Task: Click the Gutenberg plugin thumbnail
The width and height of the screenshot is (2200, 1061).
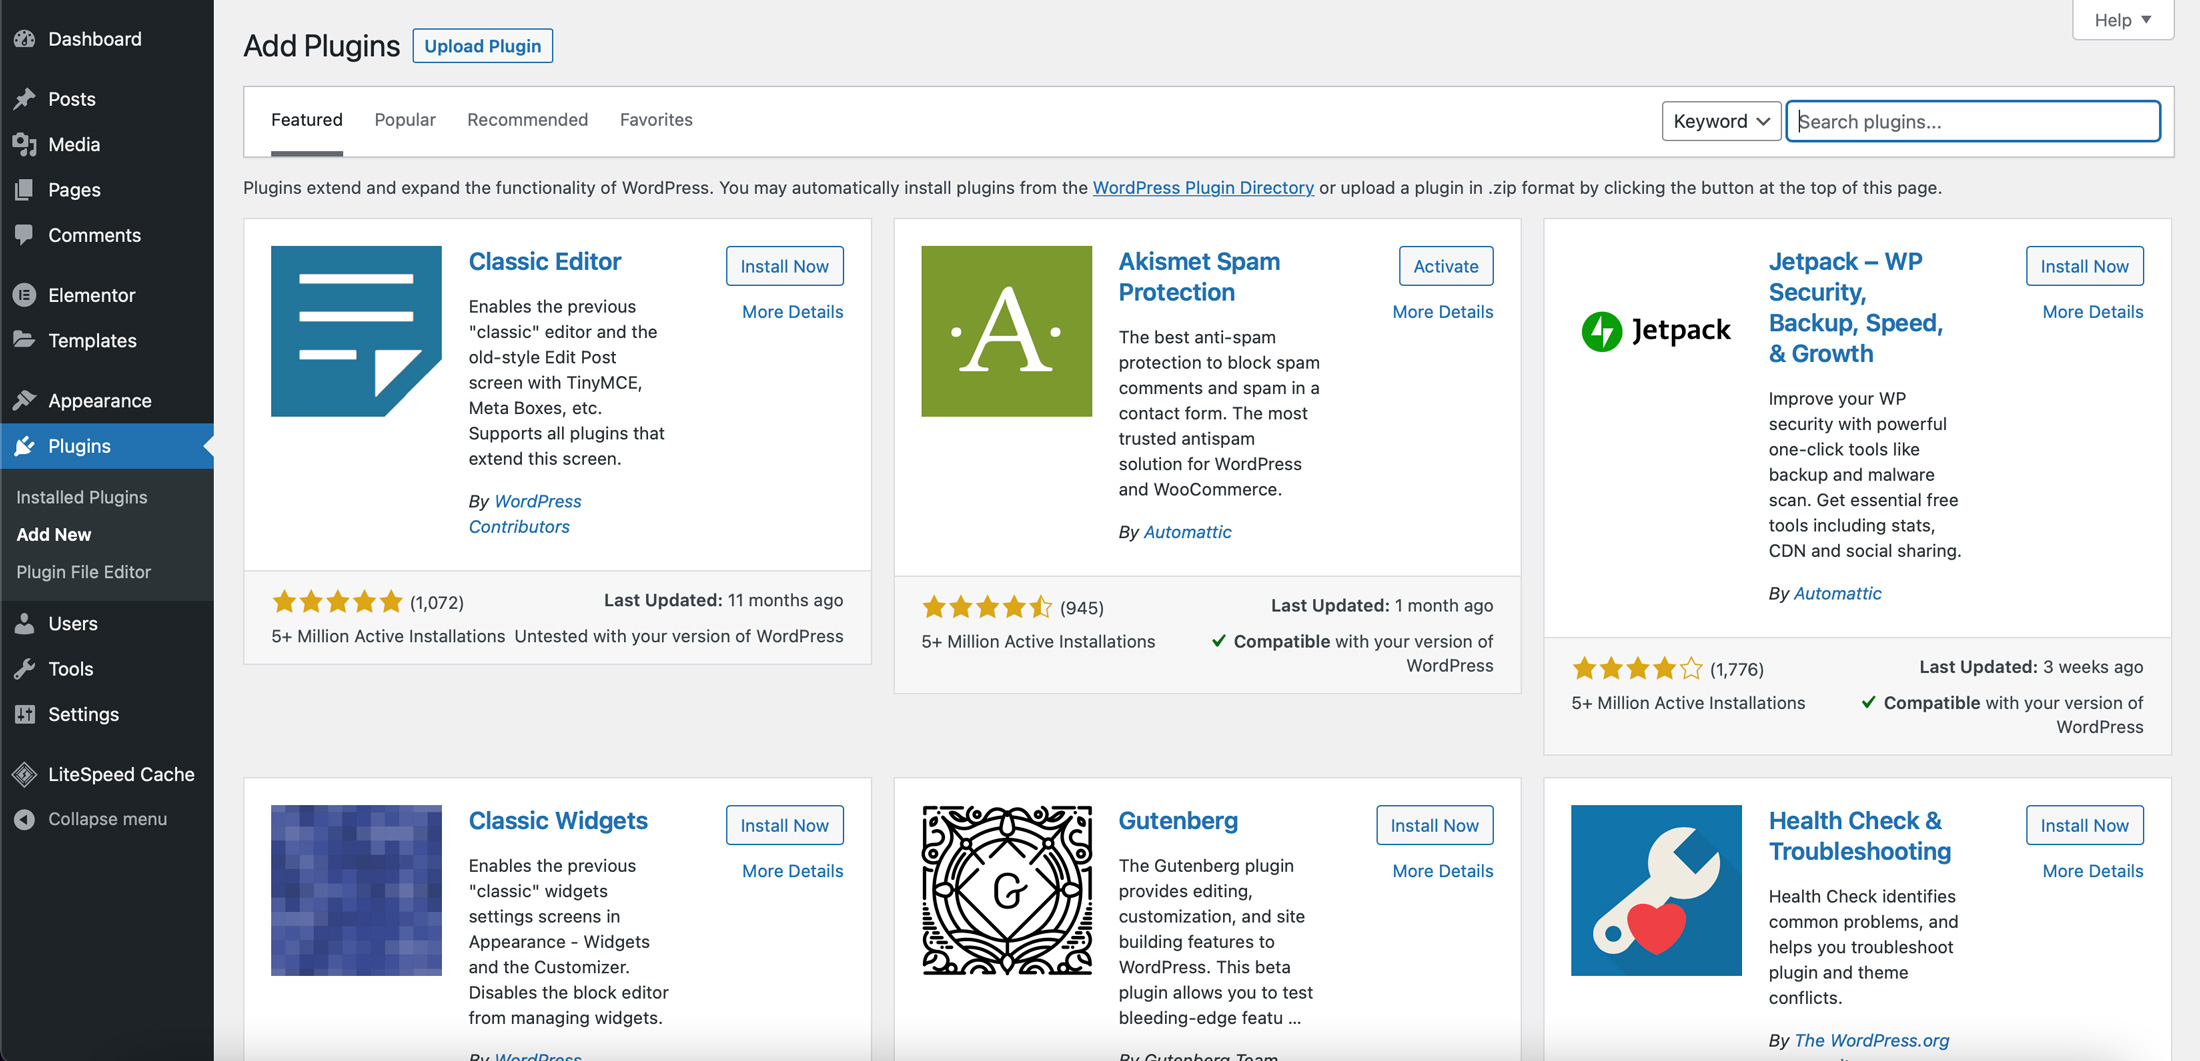Action: (1006, 890)
